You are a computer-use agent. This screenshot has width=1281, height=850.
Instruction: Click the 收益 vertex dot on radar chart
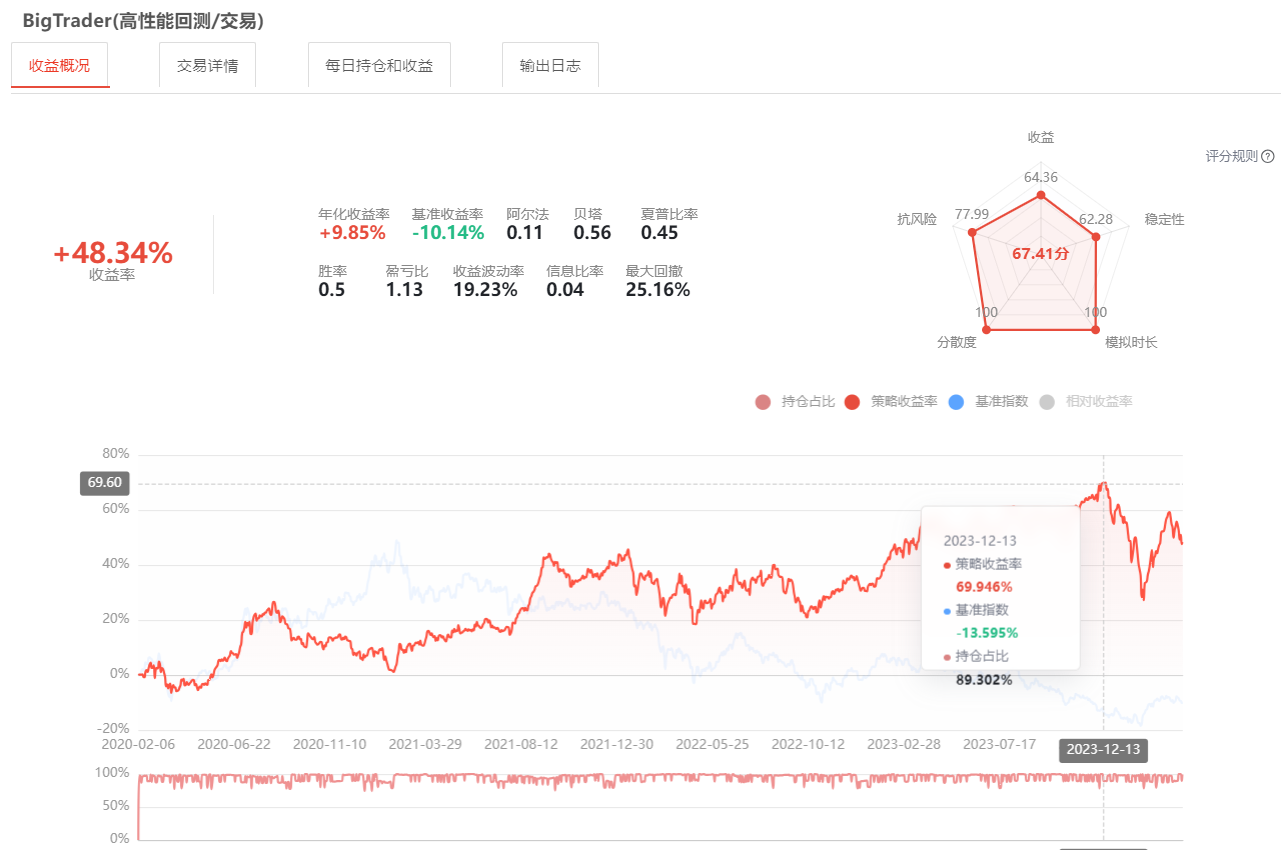(x=1041, y=196)
